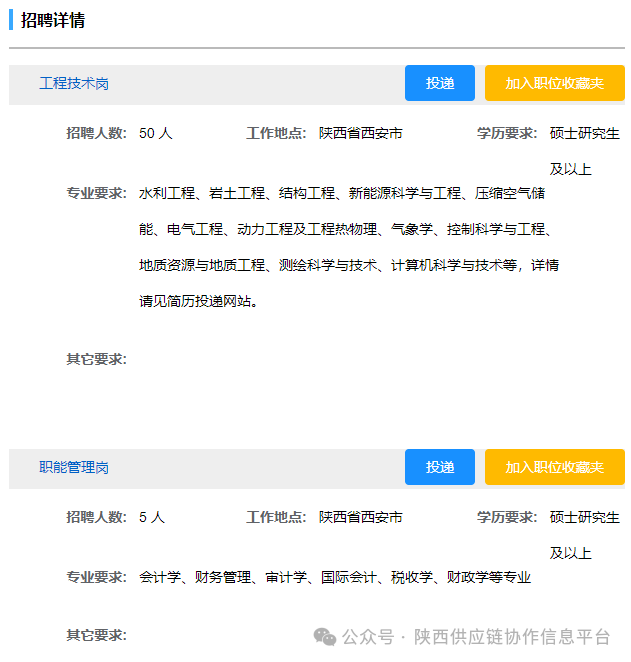Click 硕士研究生及以上 under 职能管理岗
The width and height of the screenshot is (631, 662).
584,535
